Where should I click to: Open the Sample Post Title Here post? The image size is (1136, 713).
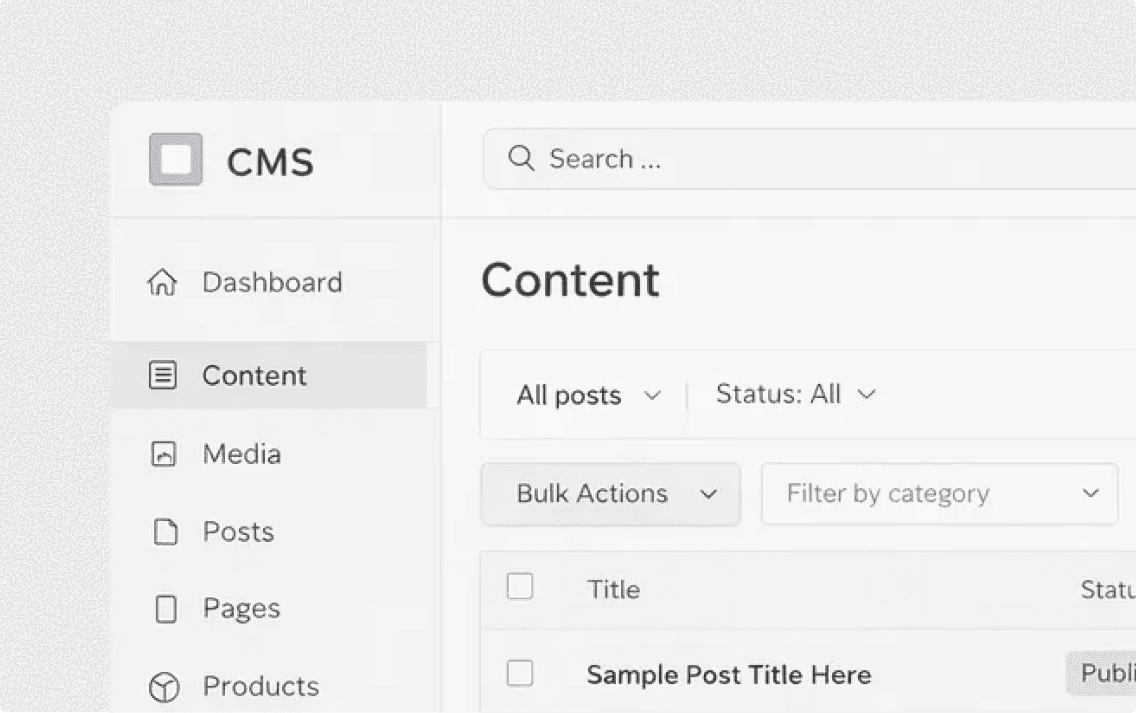pyautogui.click(x=729, y=675)
